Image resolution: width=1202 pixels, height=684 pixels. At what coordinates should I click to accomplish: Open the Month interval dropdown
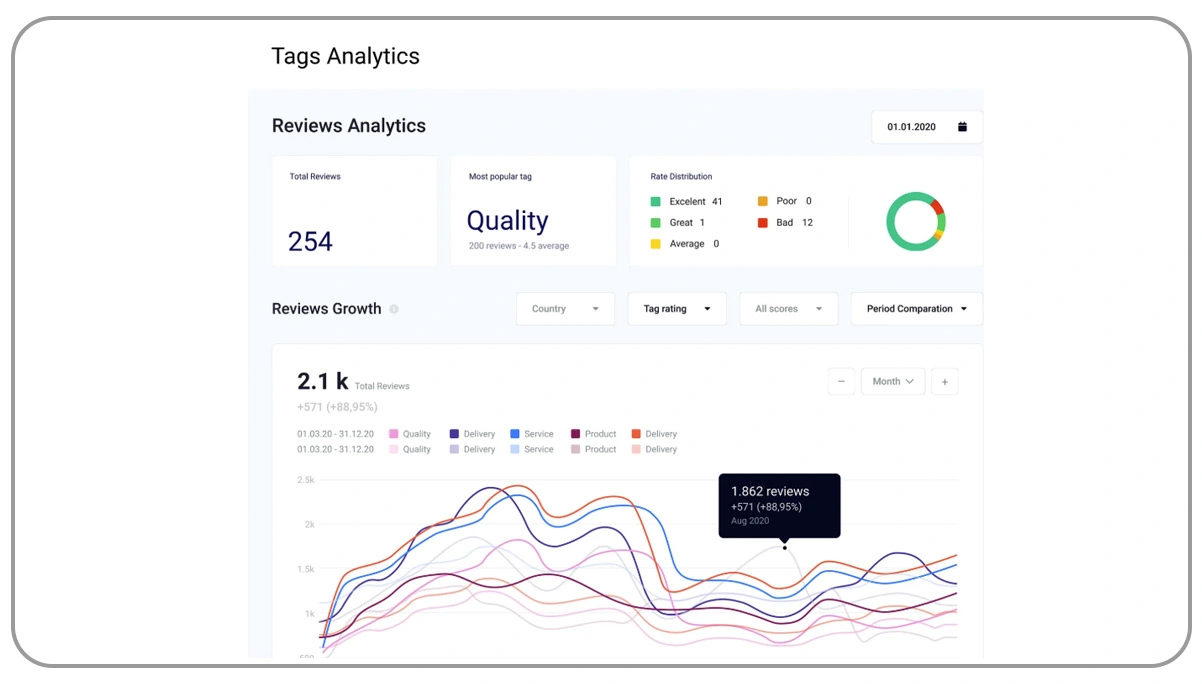click(892, 381)
